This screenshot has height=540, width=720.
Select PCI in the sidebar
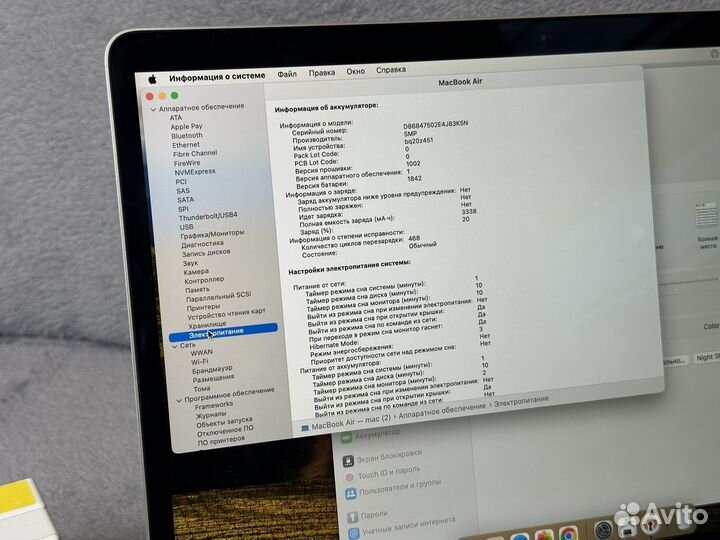(x=181, y=182)
